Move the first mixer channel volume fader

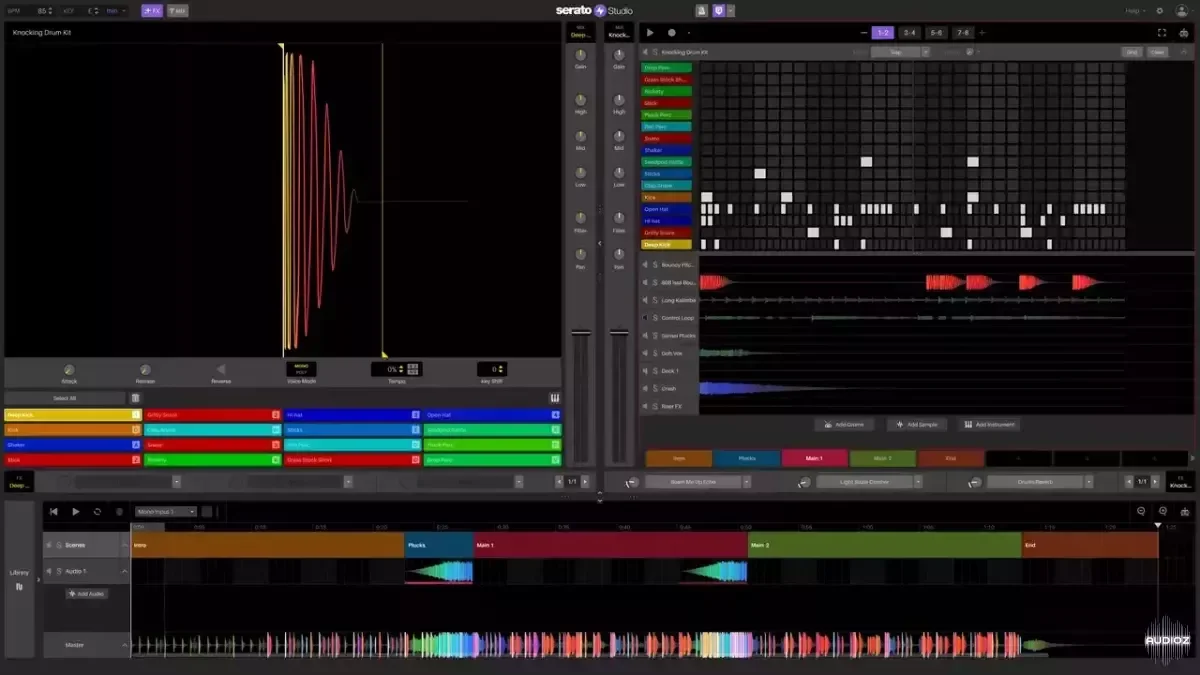click(x=580, y=332)
